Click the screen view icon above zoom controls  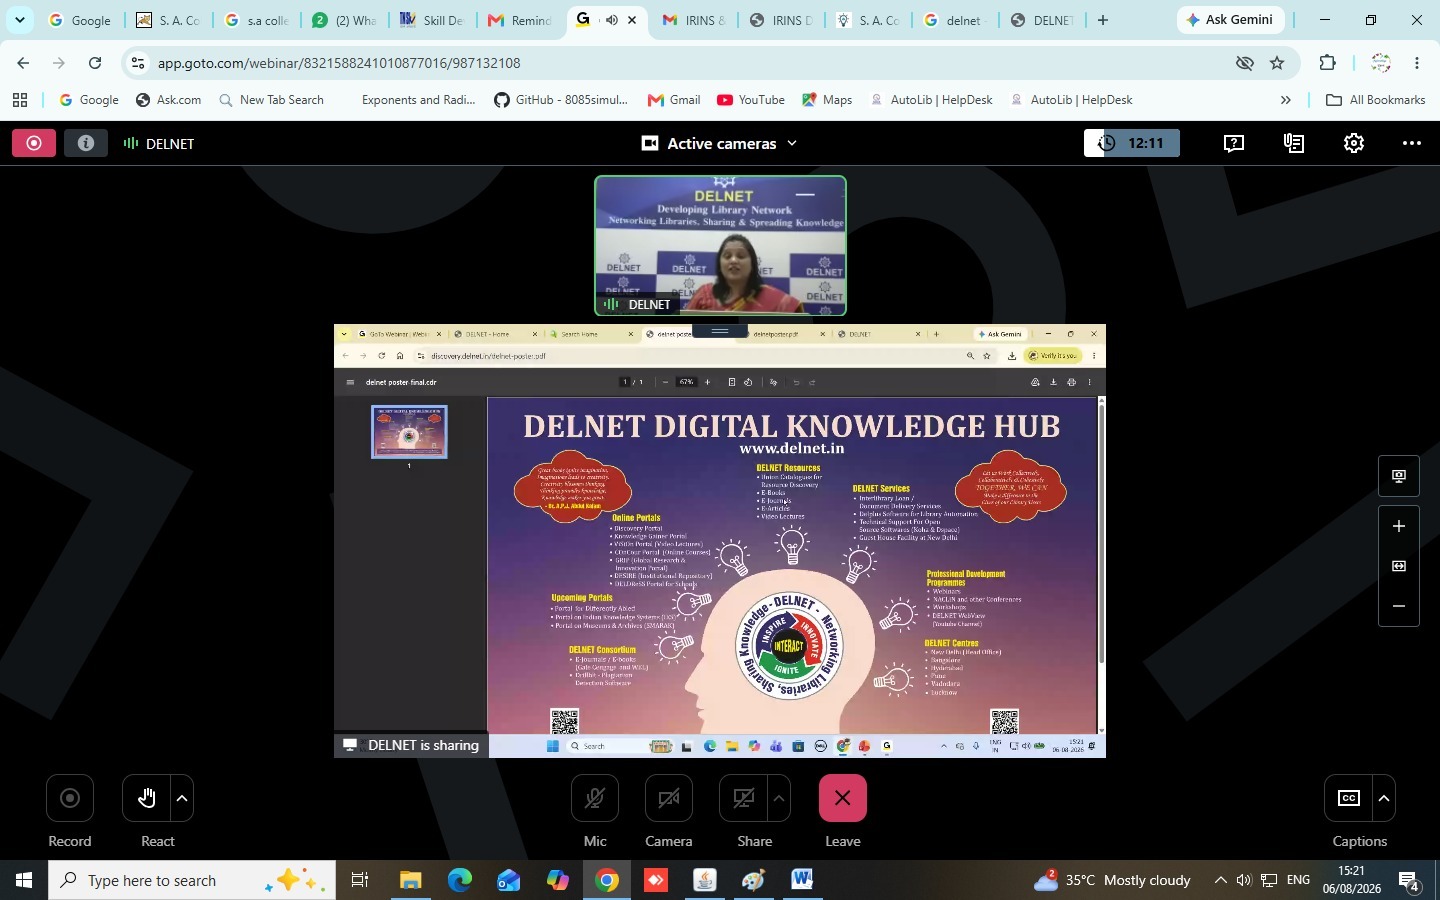pyautogui.click(x=1399, y=476)
